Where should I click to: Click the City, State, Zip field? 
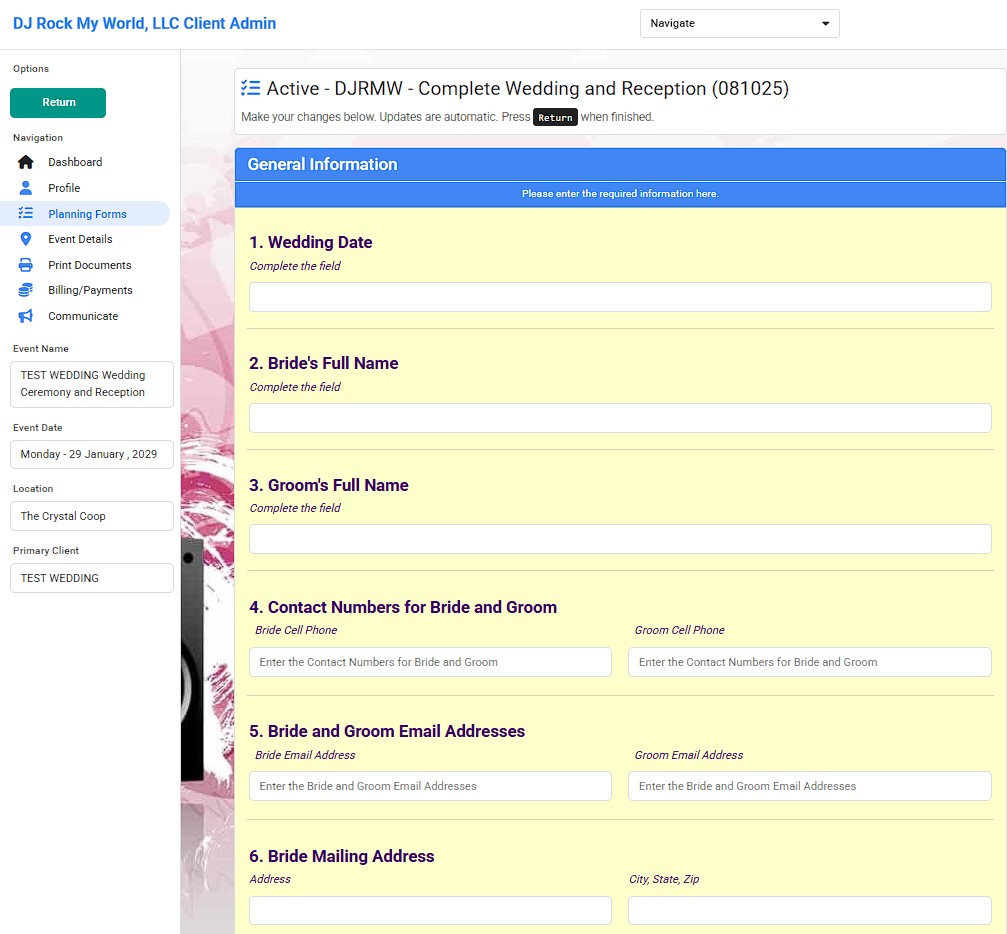810,910
